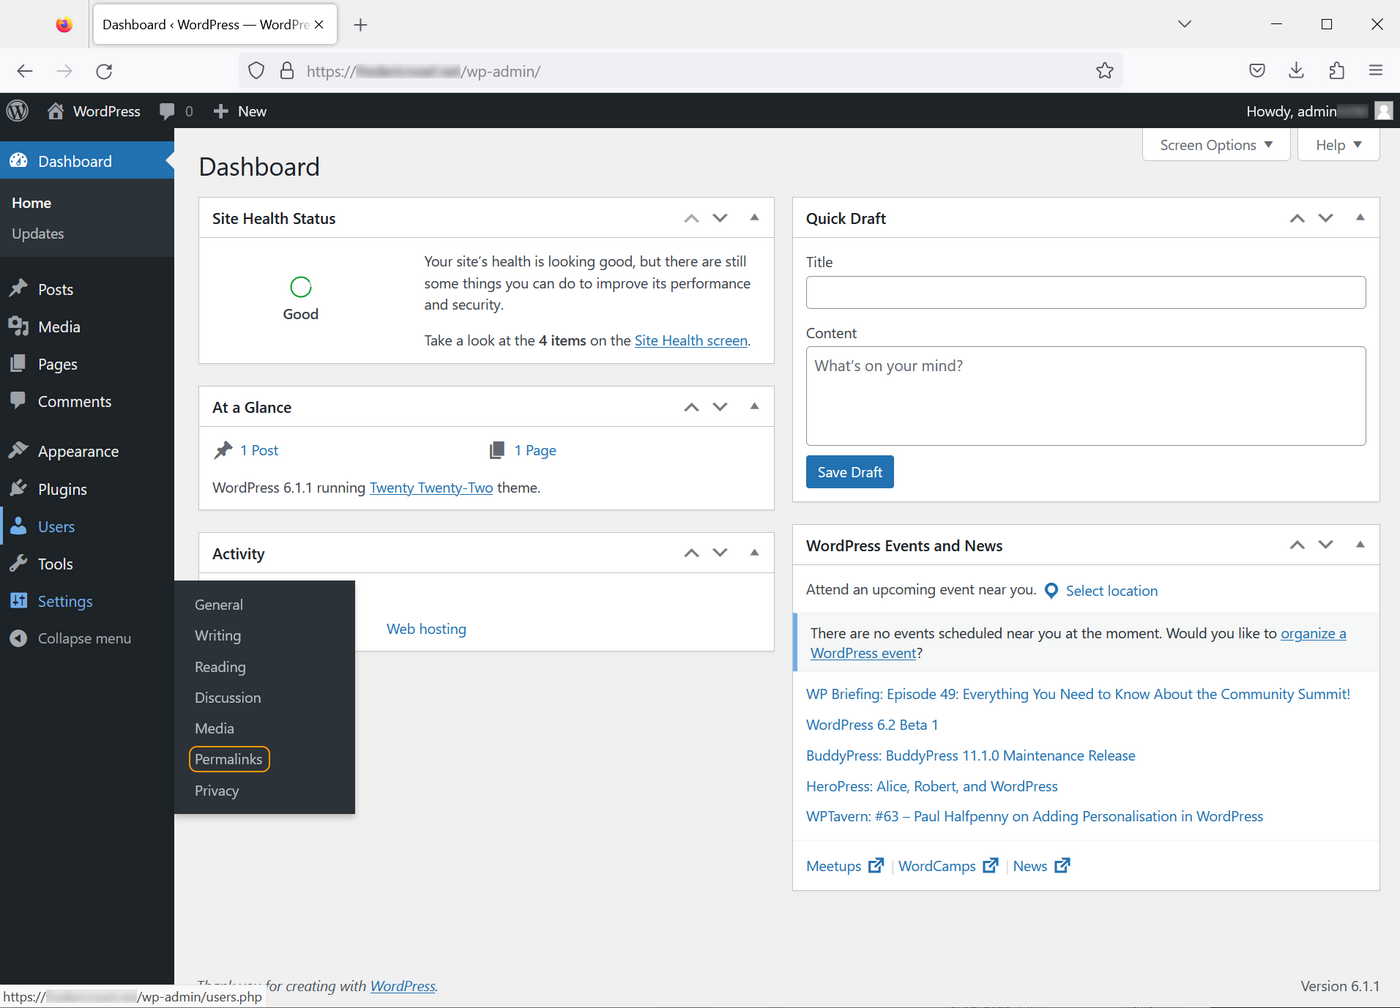The image size is (1400, 1008).
Task: Open the Screen Options dropdown
Action: [1215, 144]
